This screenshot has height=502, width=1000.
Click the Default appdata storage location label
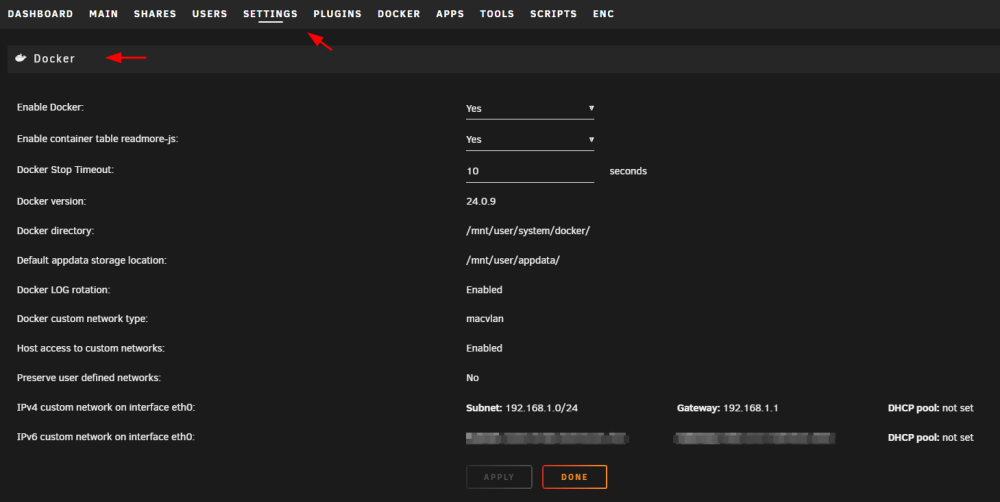92,260
